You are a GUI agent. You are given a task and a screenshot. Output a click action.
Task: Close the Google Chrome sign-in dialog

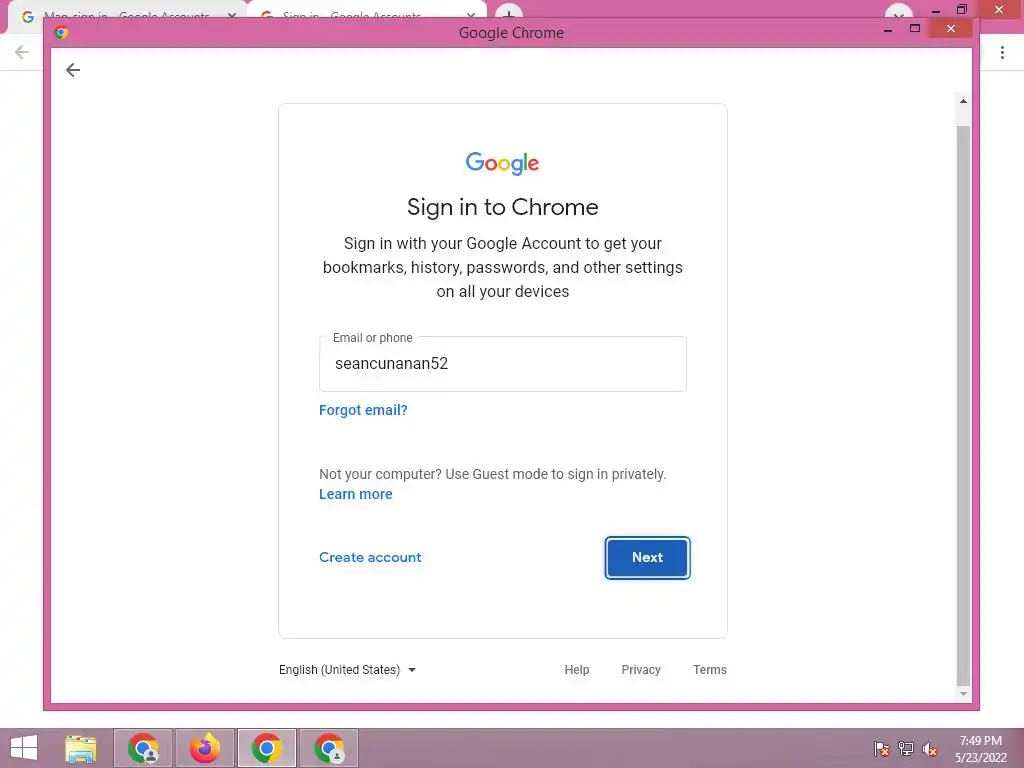(x=951, y=29)
